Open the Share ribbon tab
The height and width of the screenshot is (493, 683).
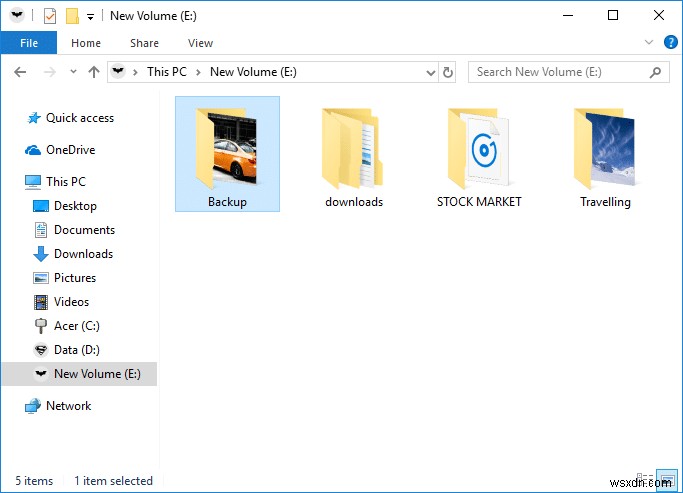tap(144, 43)
